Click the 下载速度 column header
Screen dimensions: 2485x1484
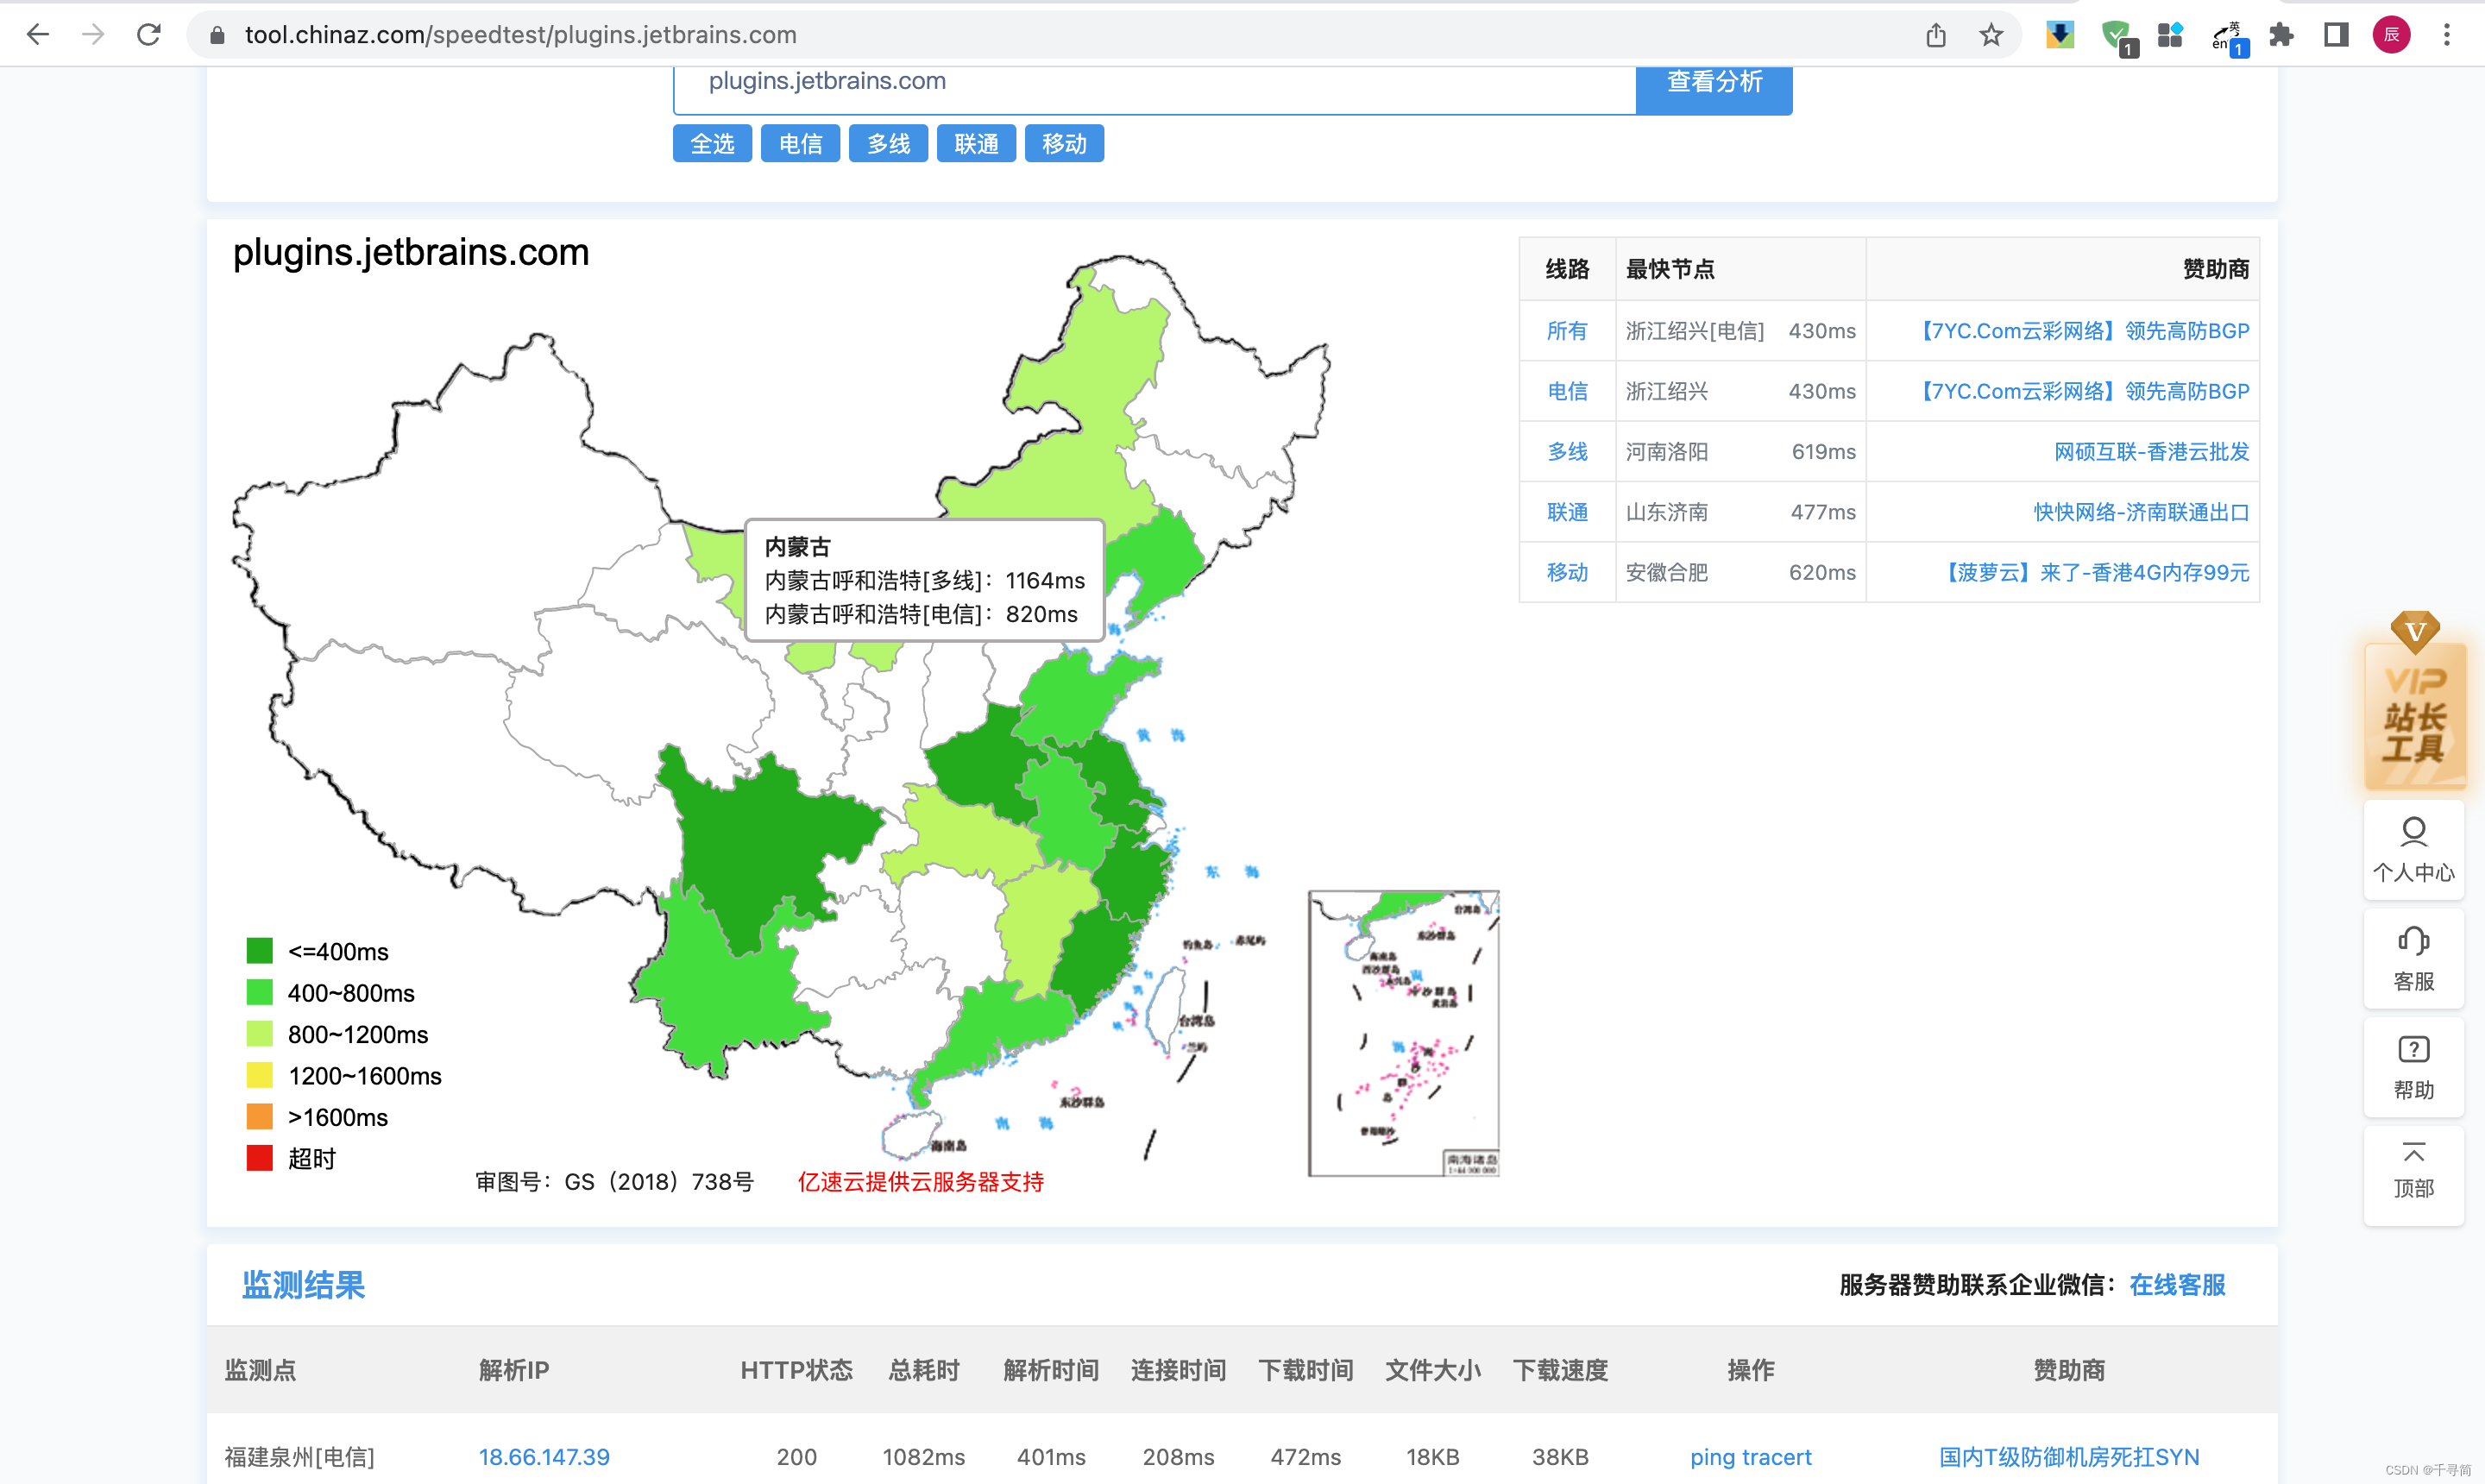pyautogui.click(x=1560, y=1370)
